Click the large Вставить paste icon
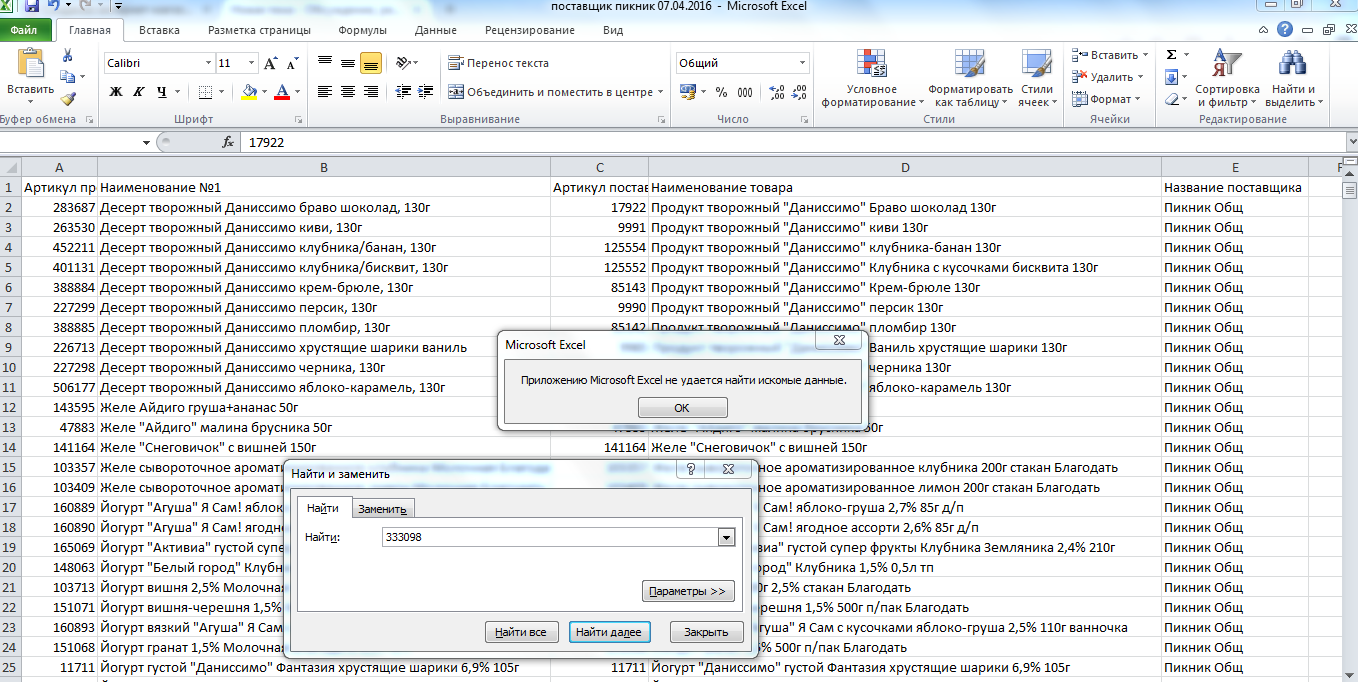1358x682 pixels. coord(30,63)
